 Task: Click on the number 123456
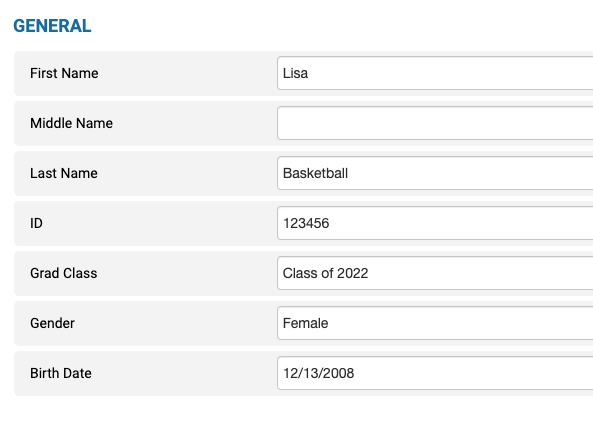tap(306, 223)
